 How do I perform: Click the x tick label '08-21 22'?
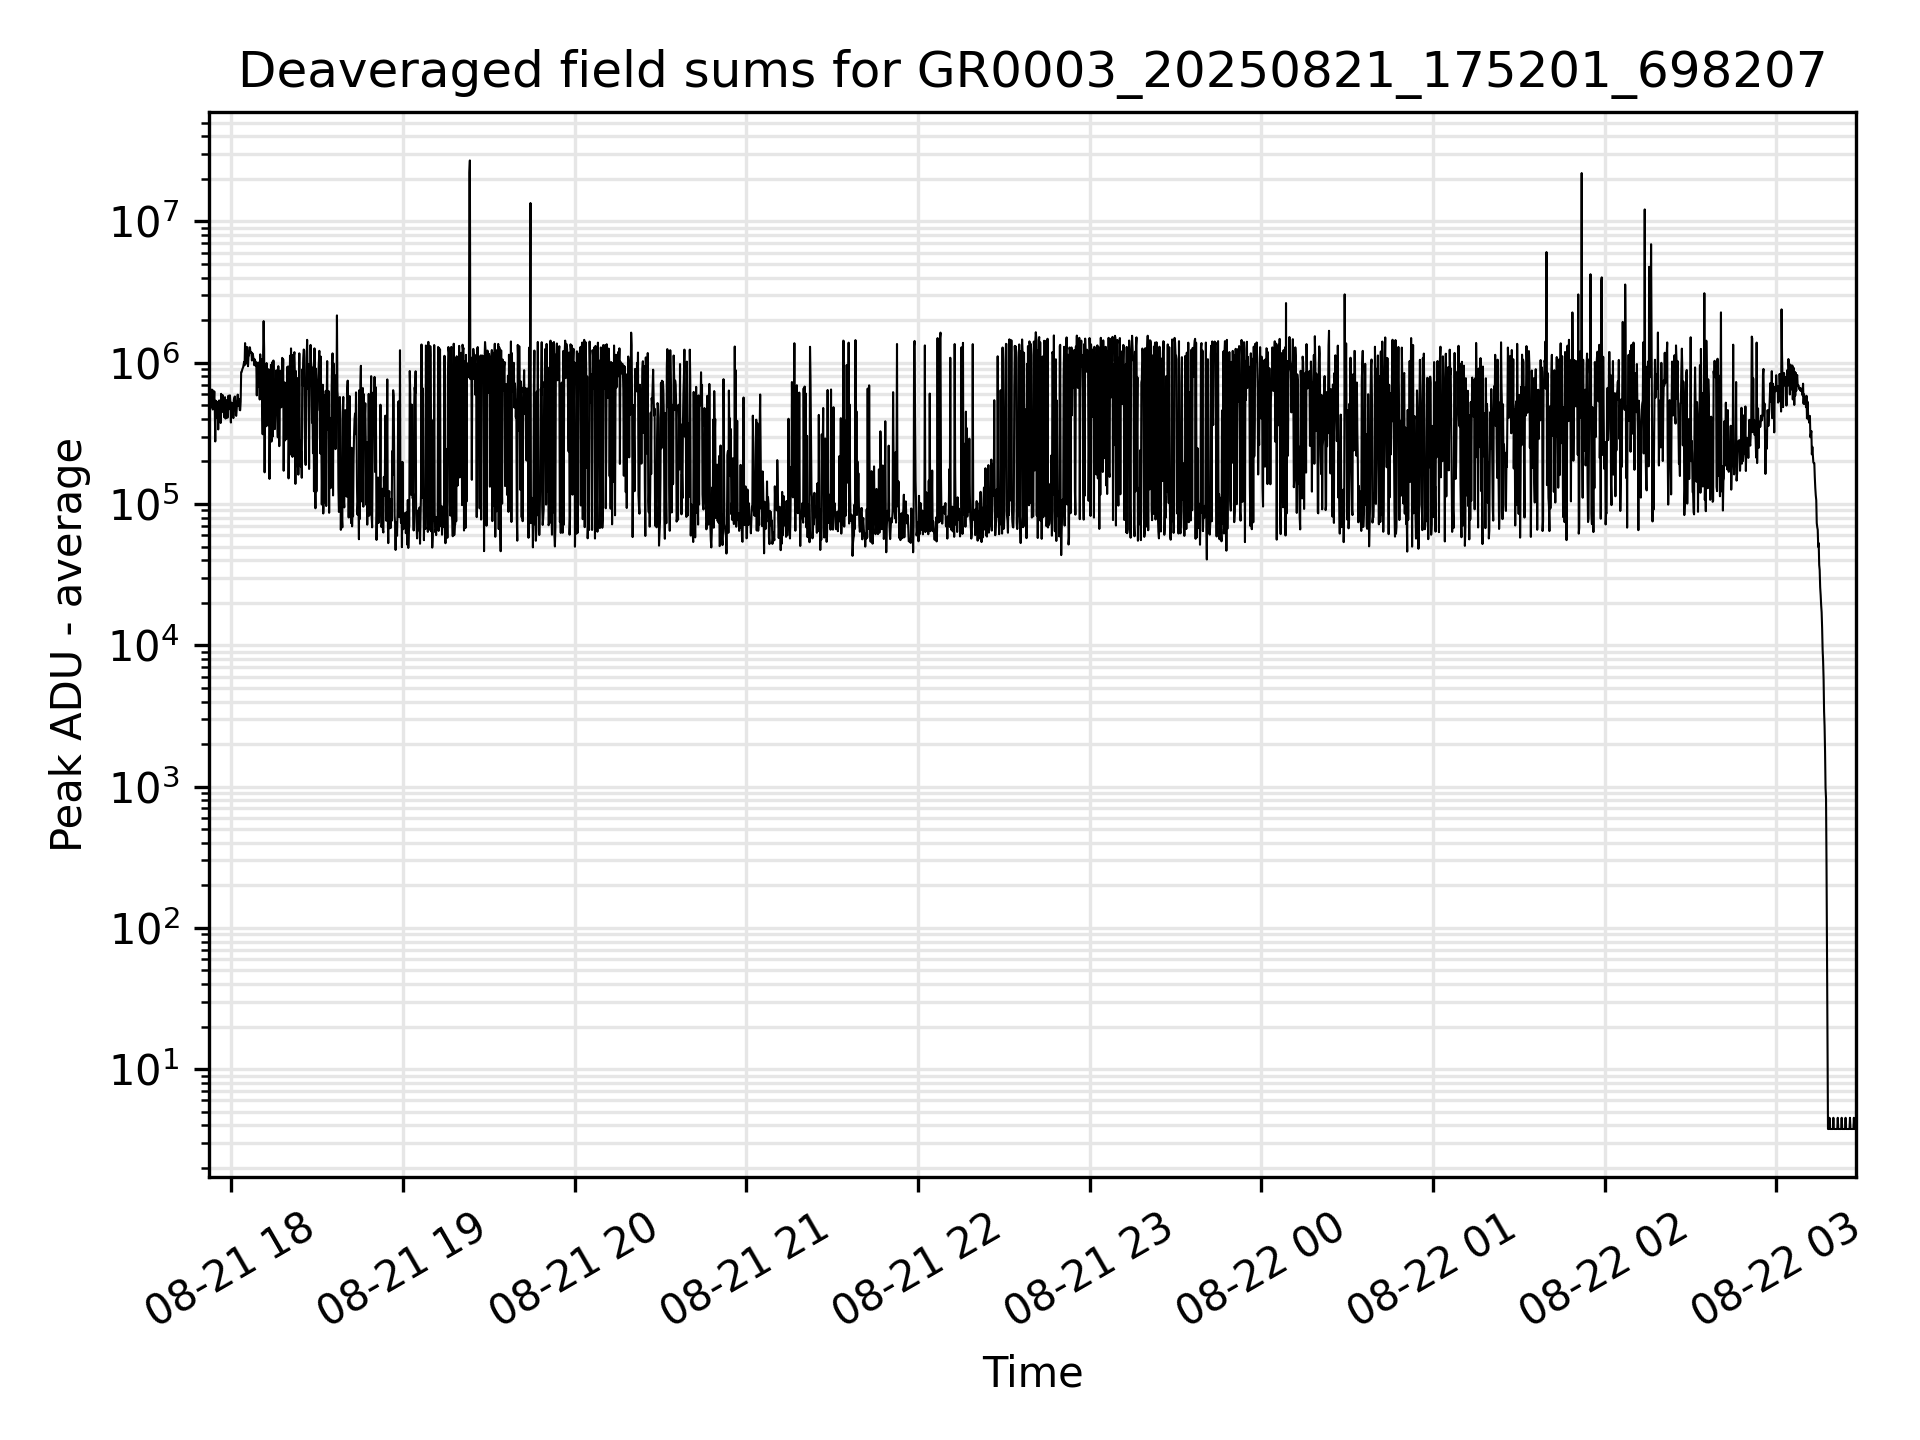click(917, 1270)
